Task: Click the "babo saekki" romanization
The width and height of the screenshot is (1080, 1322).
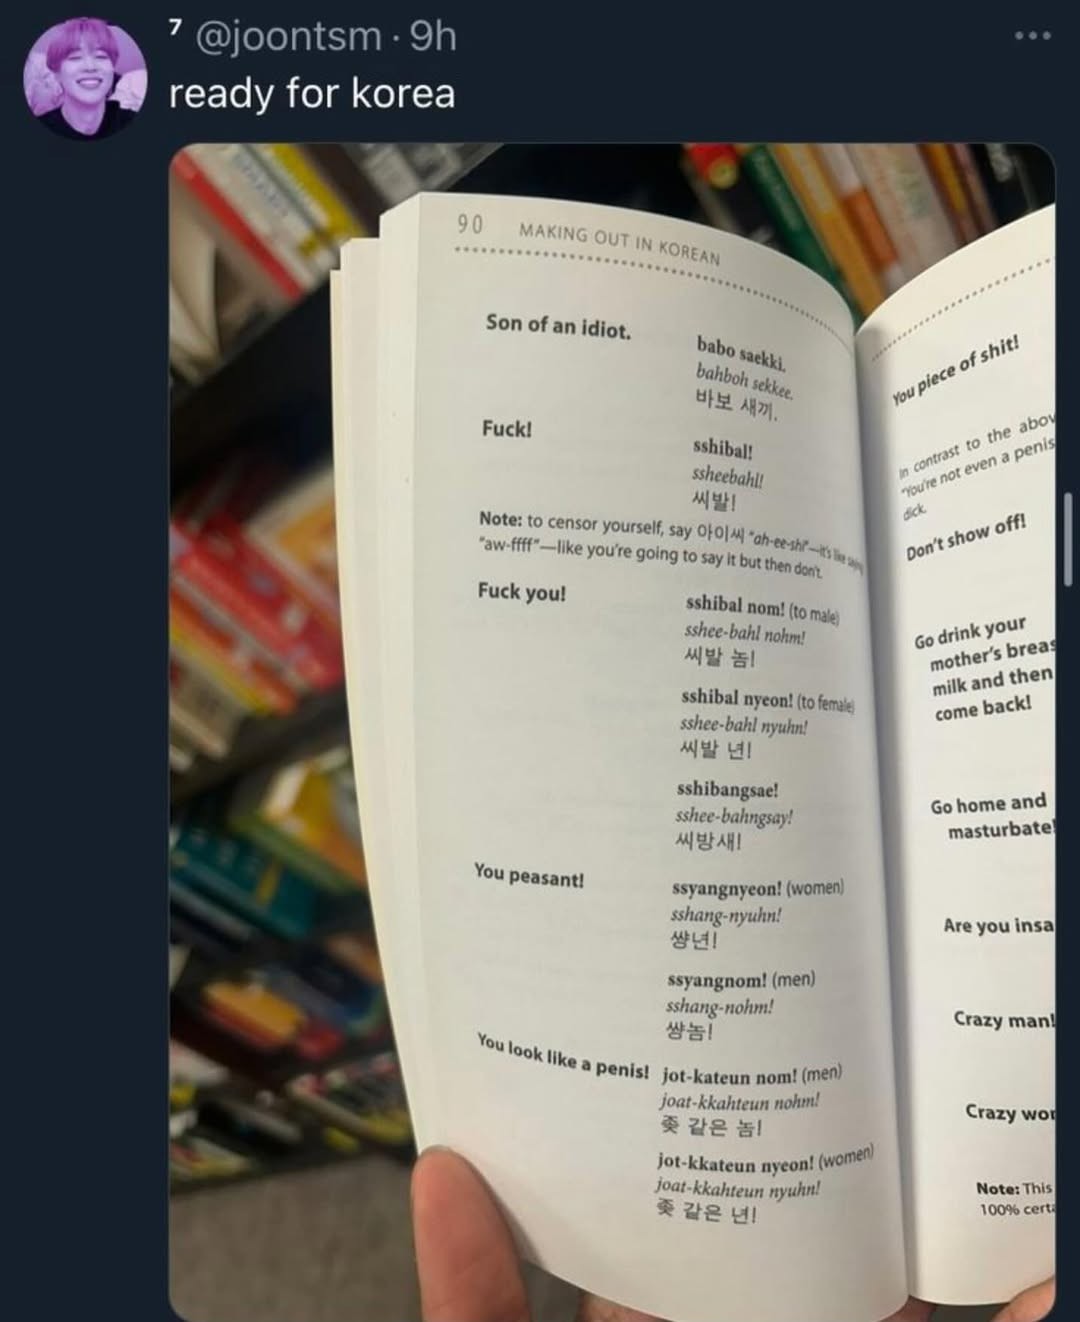Action: pos(742,353)
